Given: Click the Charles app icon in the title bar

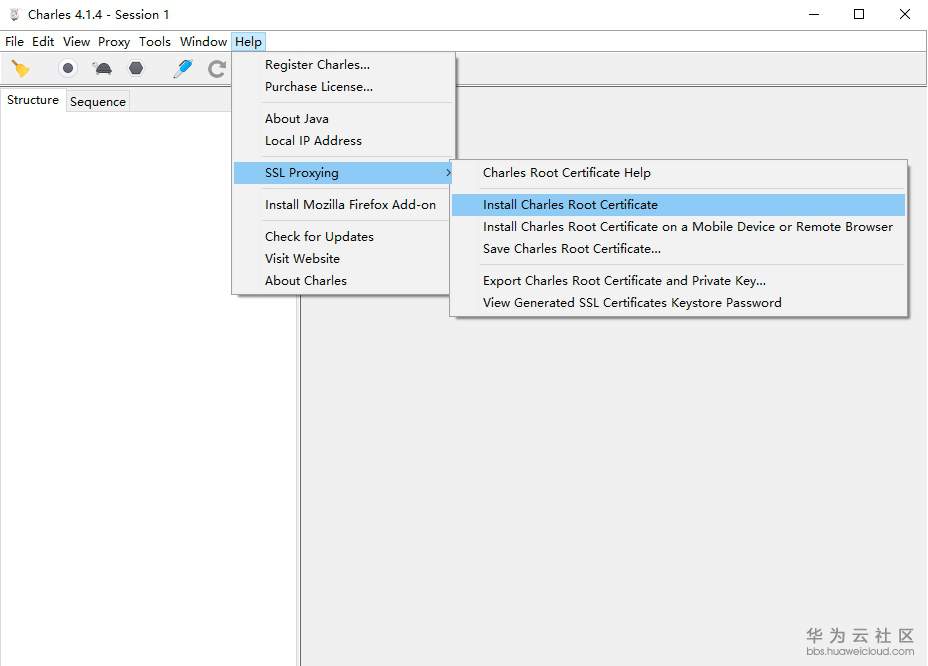Looking at the screenshot, I should tap(15, 14).
